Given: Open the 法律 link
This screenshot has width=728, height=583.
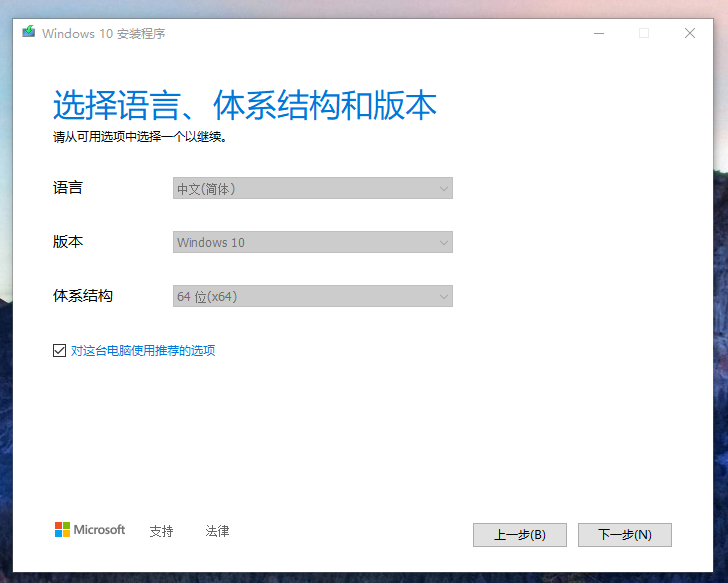Looking at the screenshot, I should 217,531.
